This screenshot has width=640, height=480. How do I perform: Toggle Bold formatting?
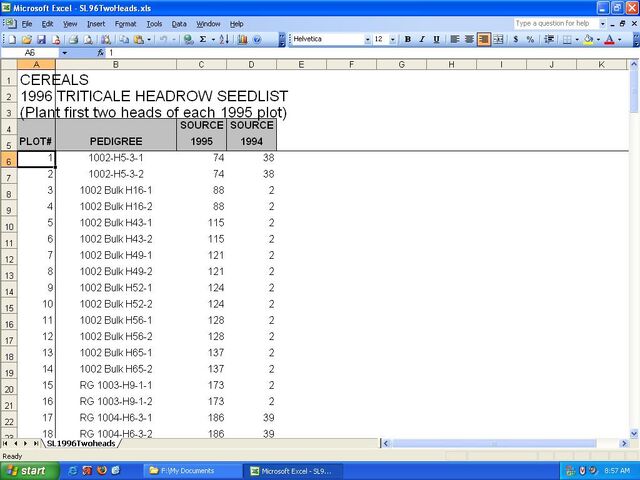pyautogui.click(x=407, y=39)
